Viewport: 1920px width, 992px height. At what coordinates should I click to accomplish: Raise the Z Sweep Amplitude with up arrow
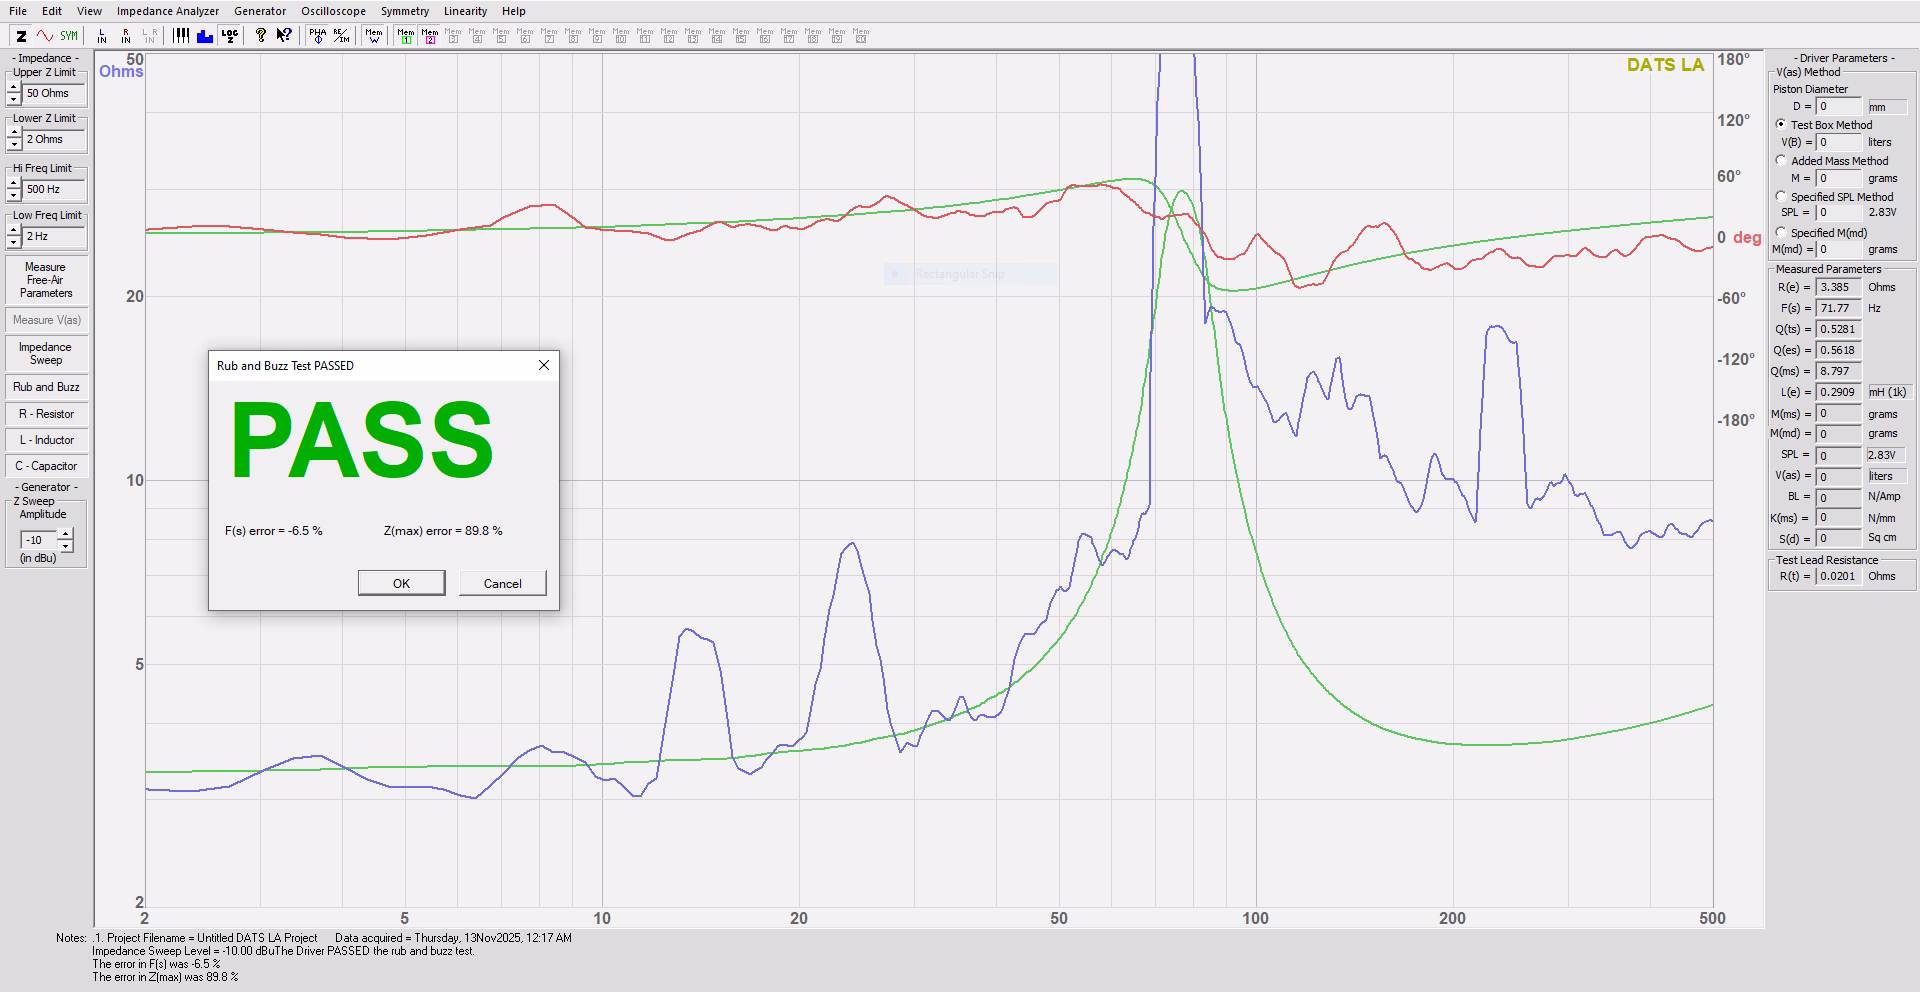(x=66, y=534)
